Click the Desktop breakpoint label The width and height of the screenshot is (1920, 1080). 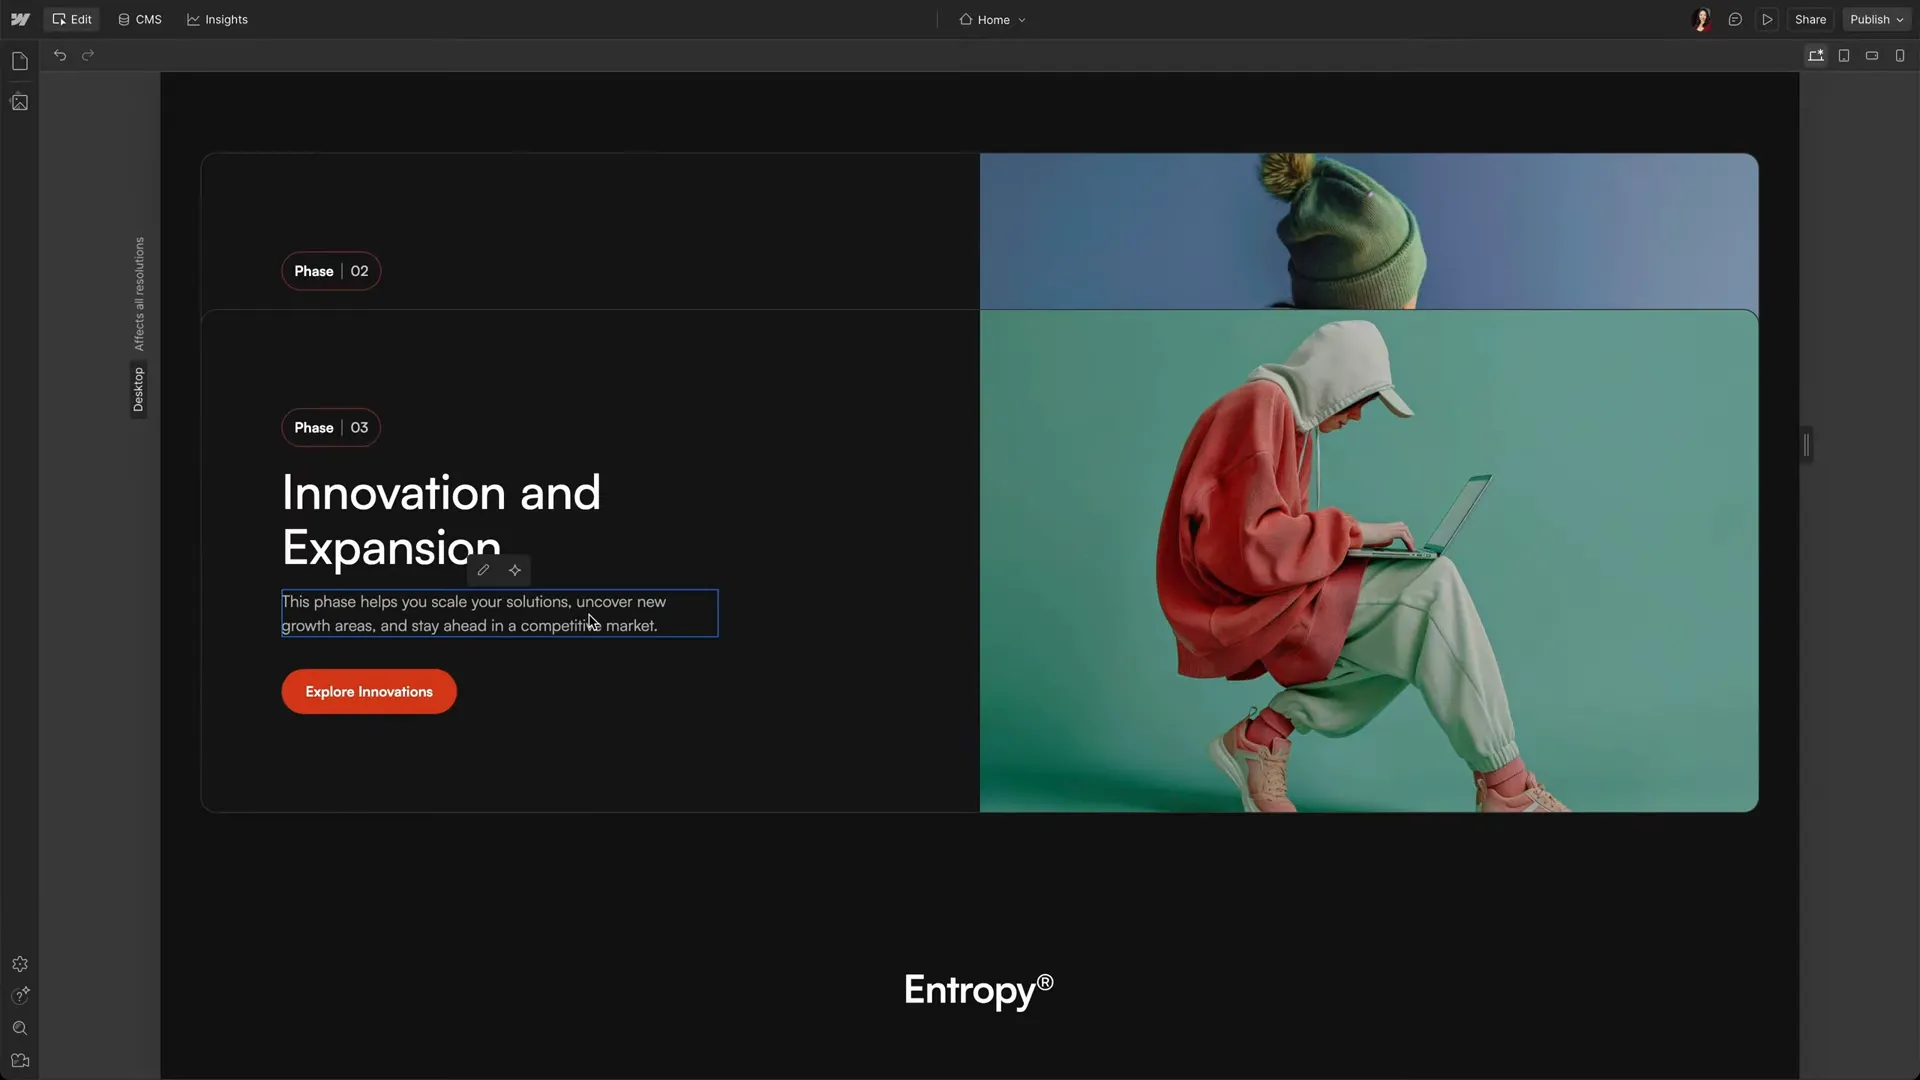tap(139, 390)
